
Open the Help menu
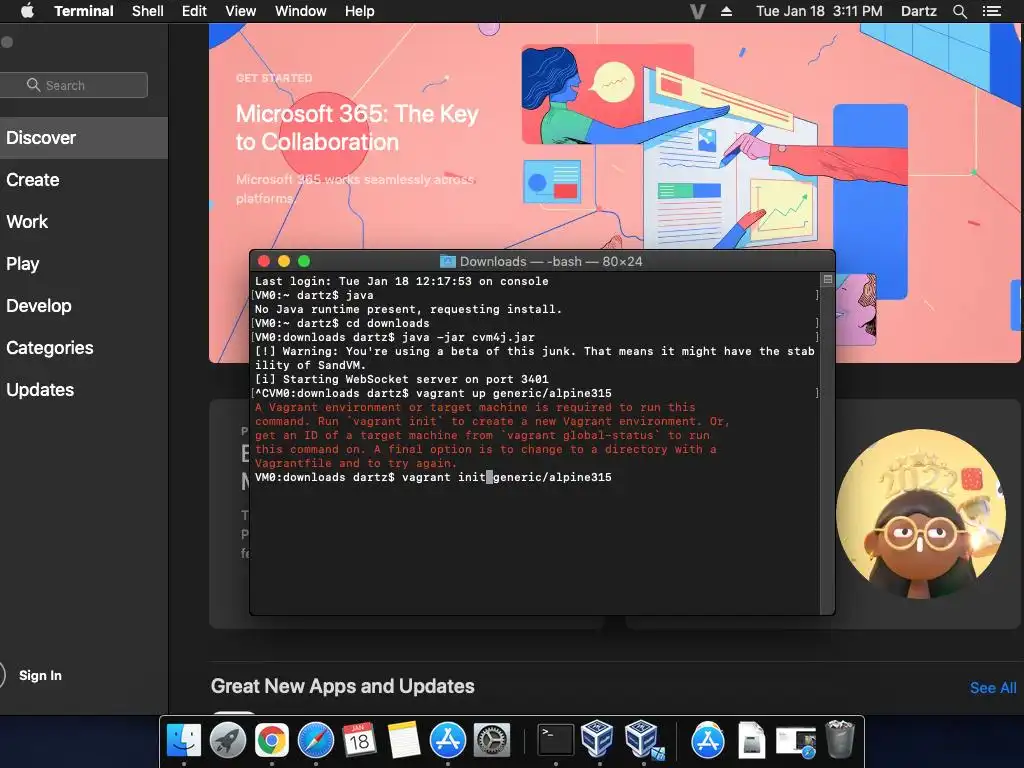tap(360, 11)
